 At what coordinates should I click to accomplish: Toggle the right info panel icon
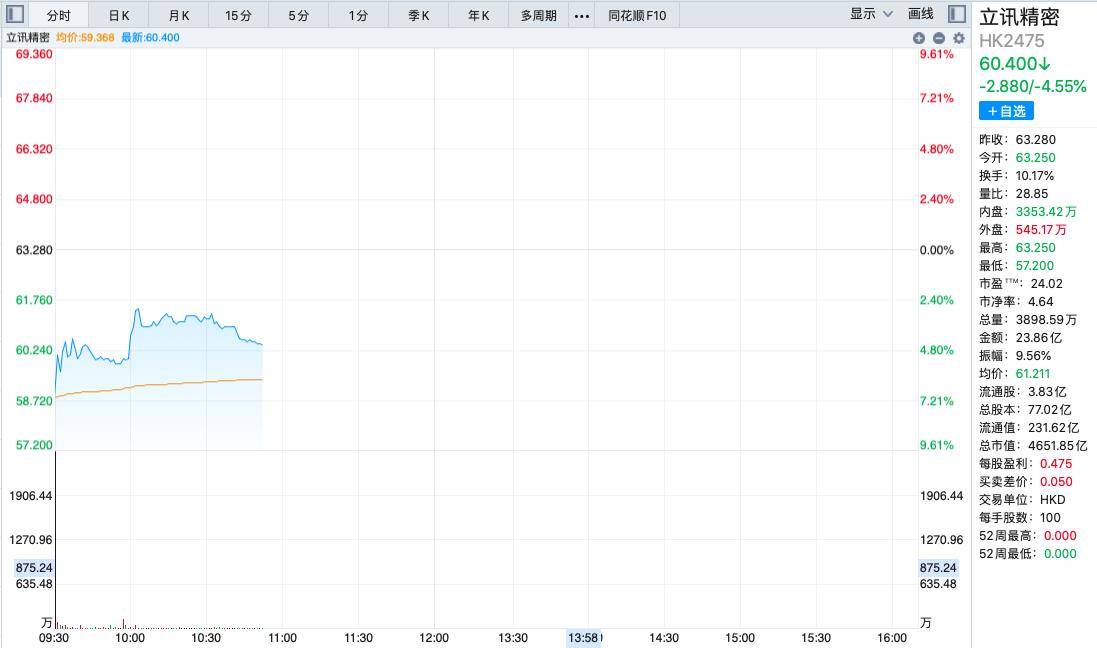957,14
